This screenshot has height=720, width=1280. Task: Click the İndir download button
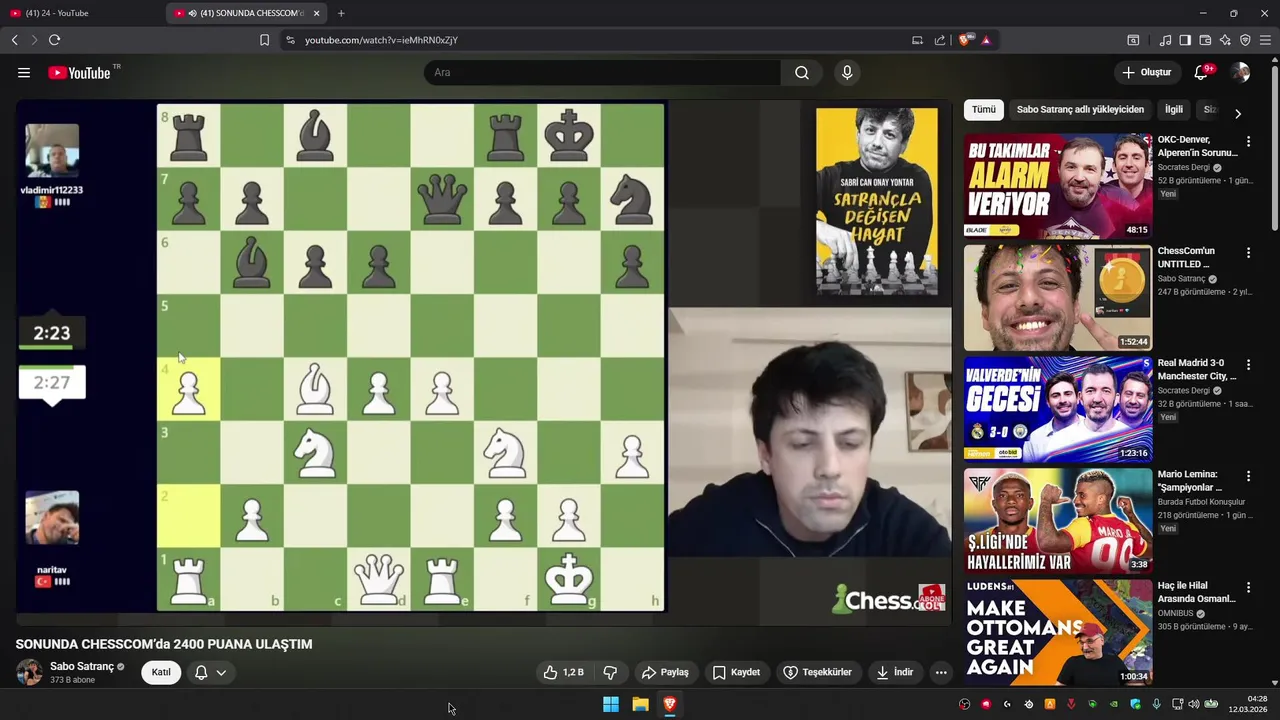[x=895, y=673]
